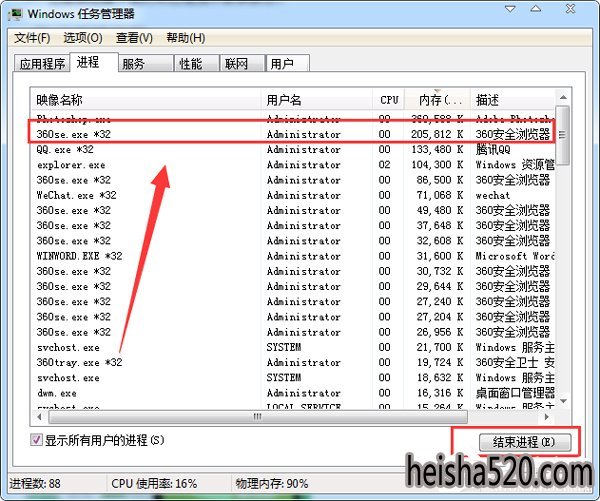The image size is (600, 501).
Task: Close the Task Manager window
Action: coord(571,9)
